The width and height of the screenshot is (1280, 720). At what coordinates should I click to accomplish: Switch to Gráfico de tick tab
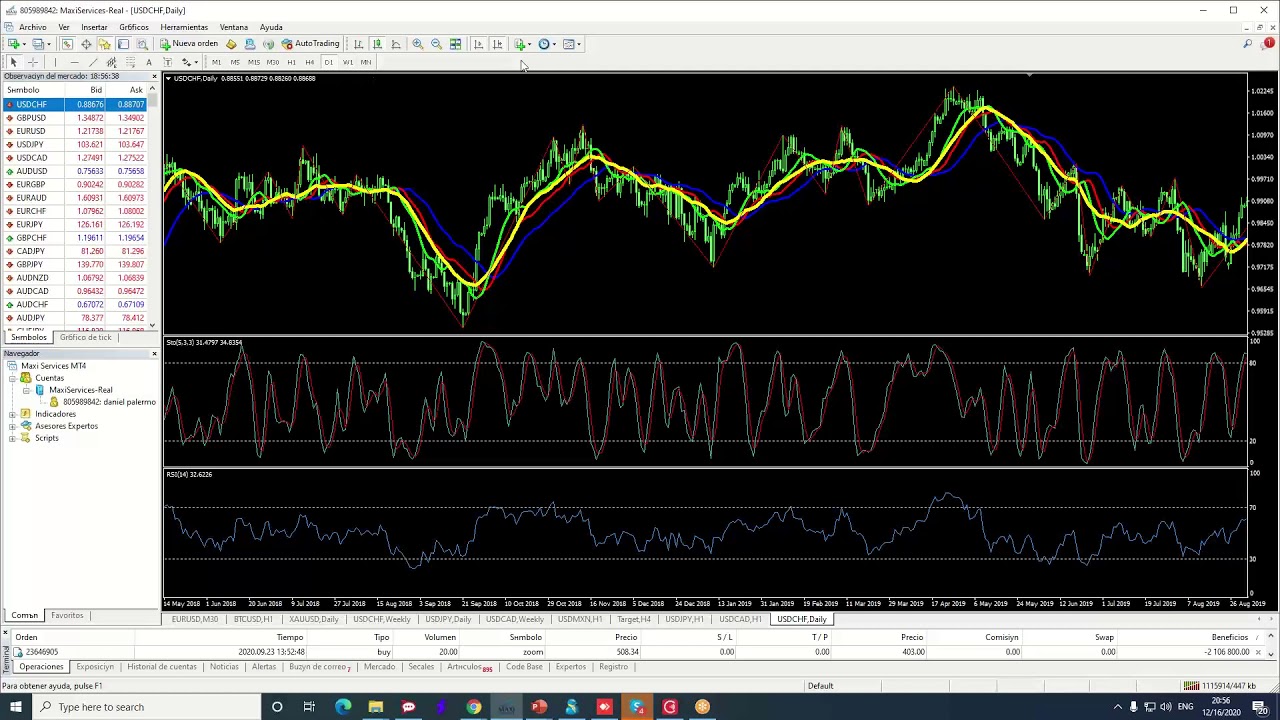[85, 338]
